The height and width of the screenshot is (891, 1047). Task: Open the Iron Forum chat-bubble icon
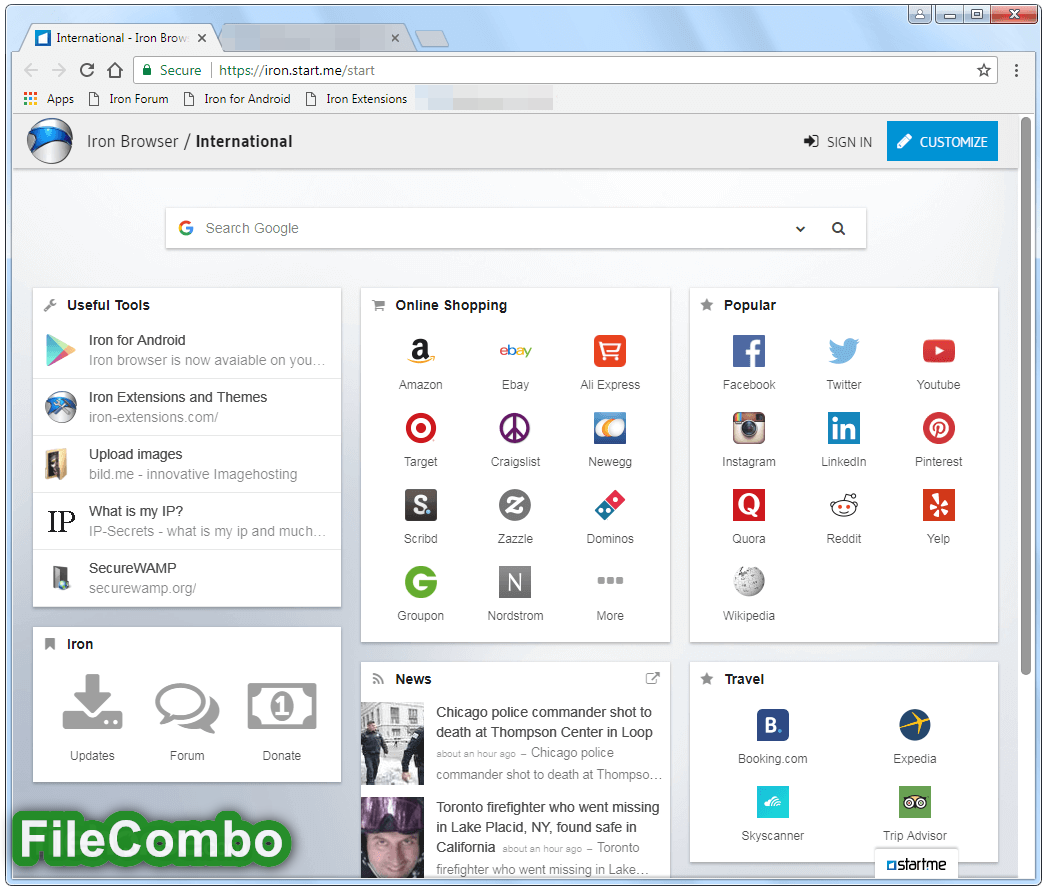click(x=187, y=707)
